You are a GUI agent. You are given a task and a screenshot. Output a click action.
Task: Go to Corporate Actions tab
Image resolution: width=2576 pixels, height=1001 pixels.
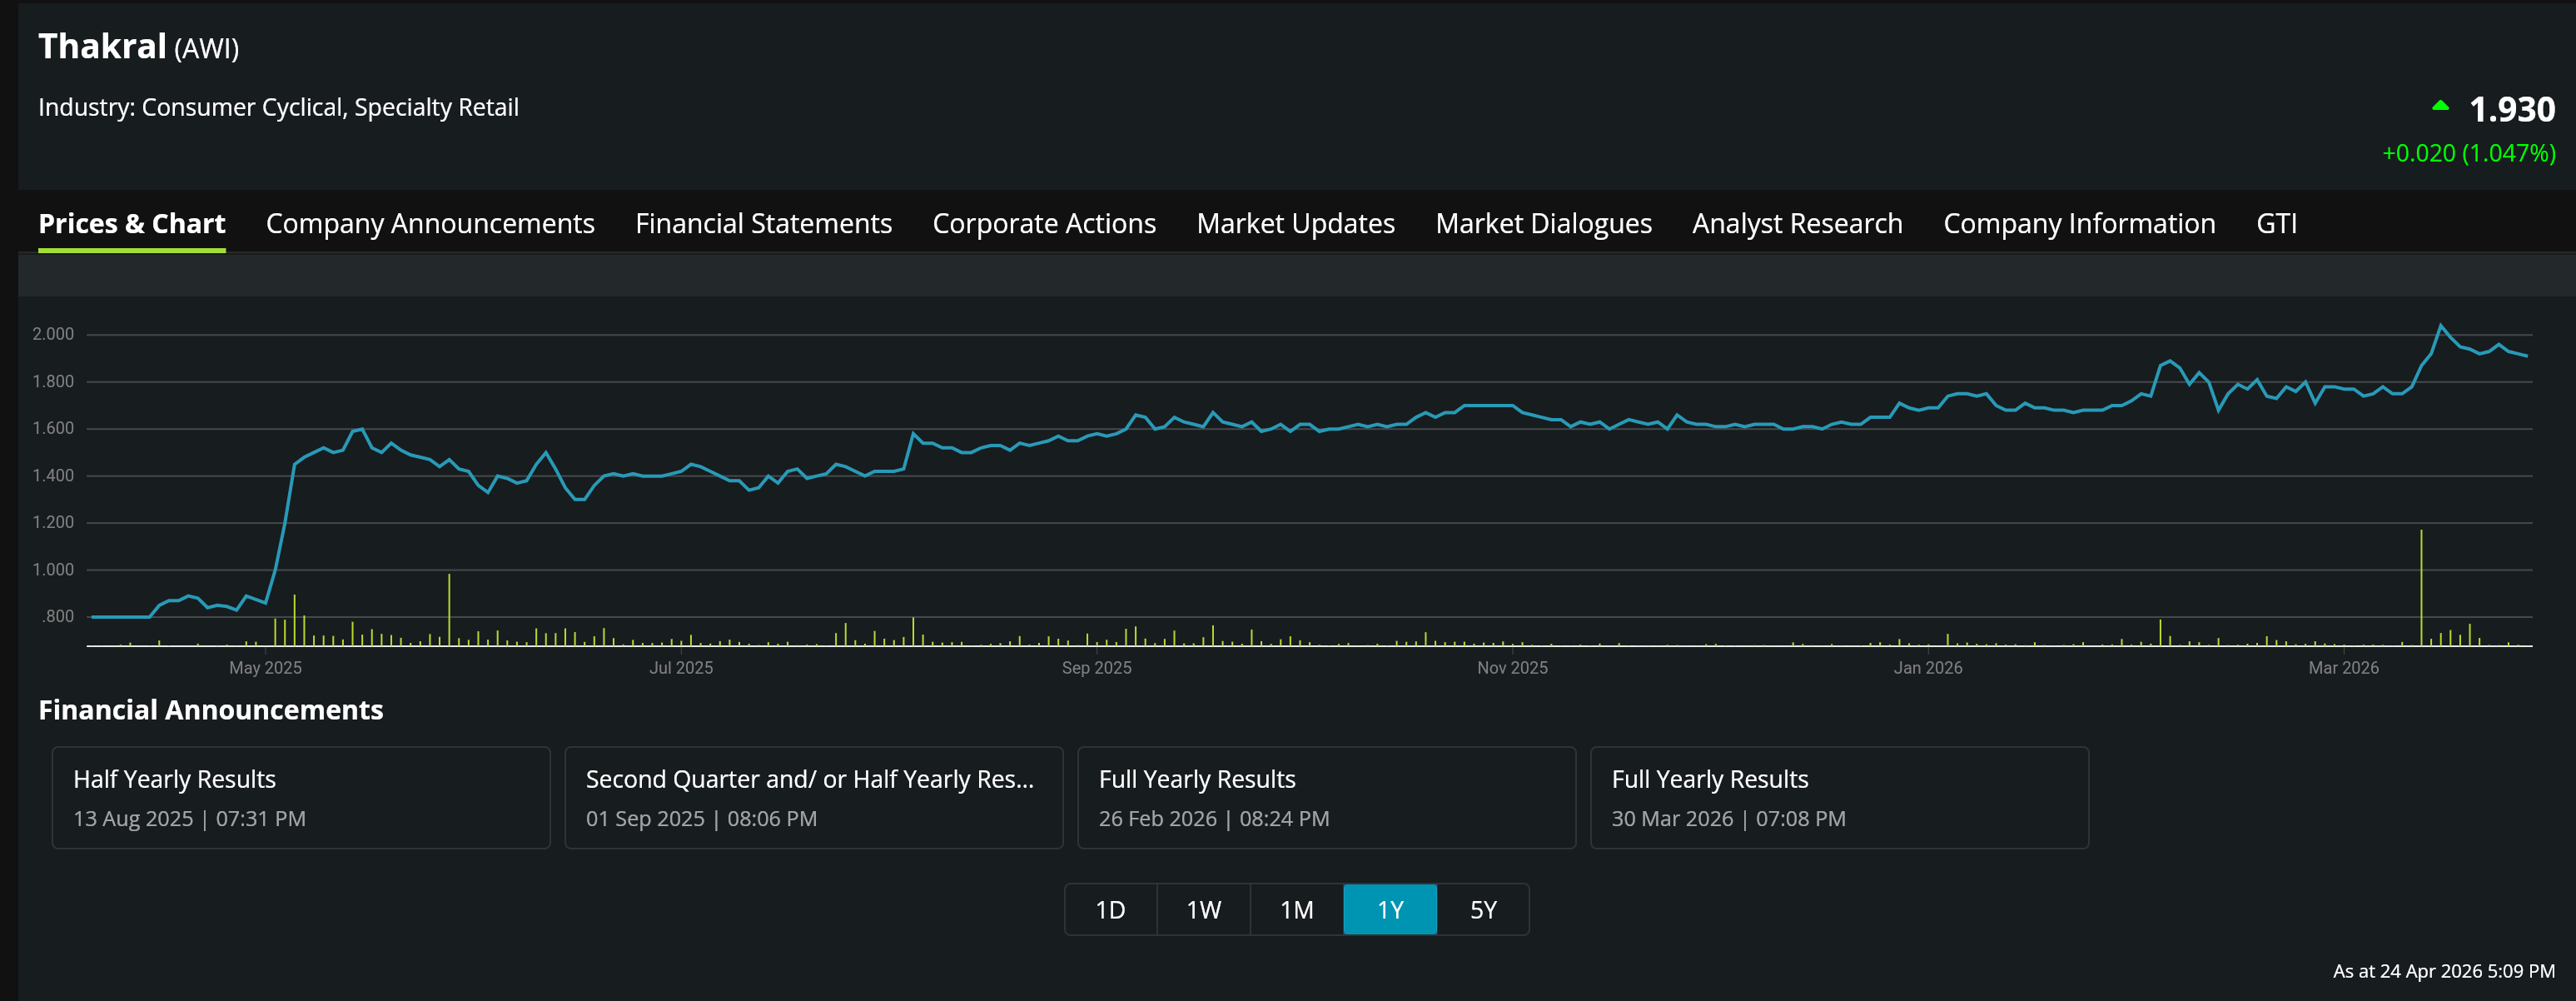coord(1044,223)
